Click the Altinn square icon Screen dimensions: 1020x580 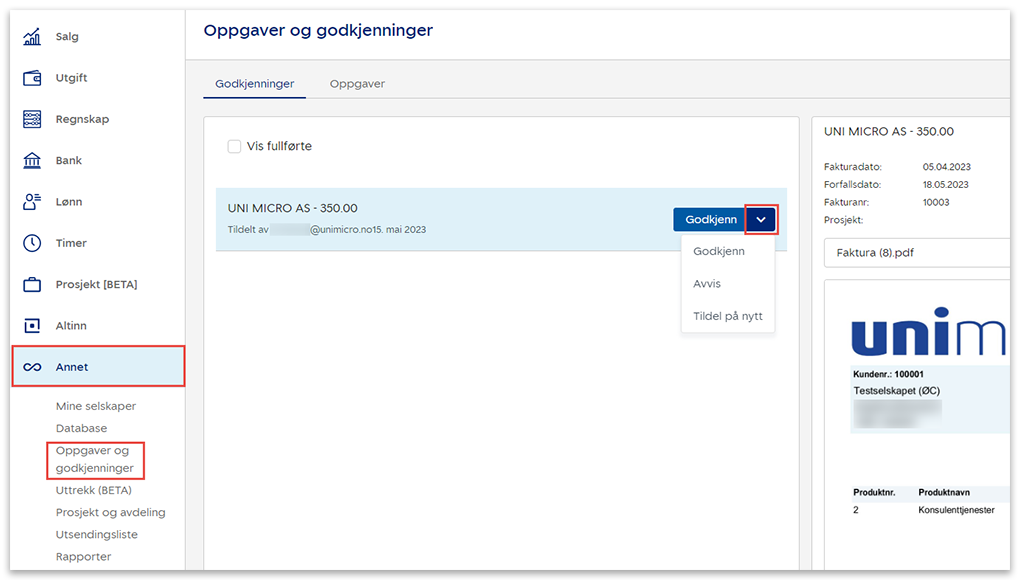point(32,326)
